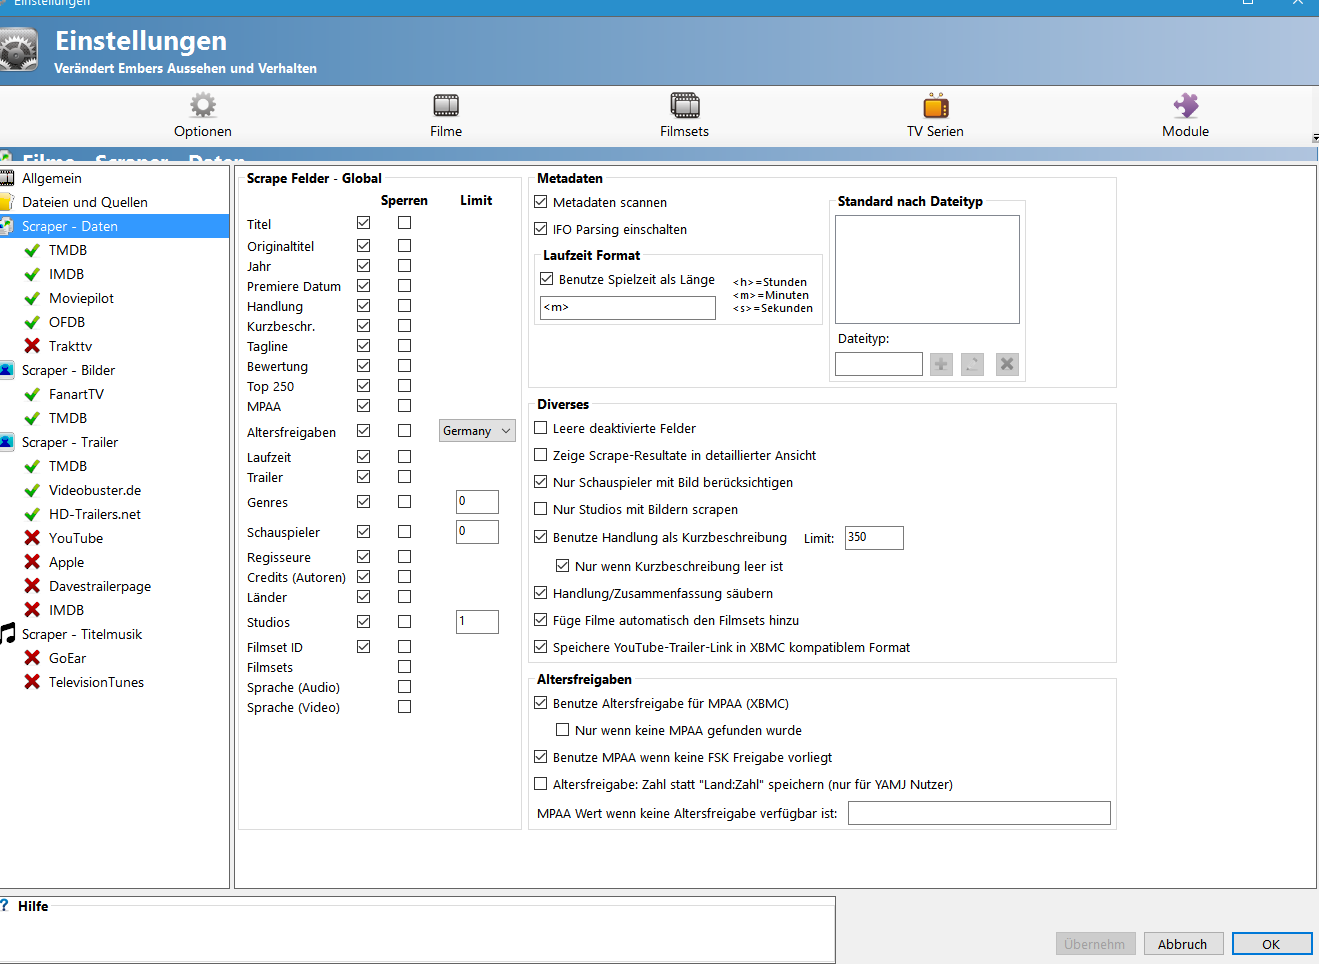Click the green check icon beside HD-Trailers.net
Screen dimensions: 1319x964
(x=32, y=514)
